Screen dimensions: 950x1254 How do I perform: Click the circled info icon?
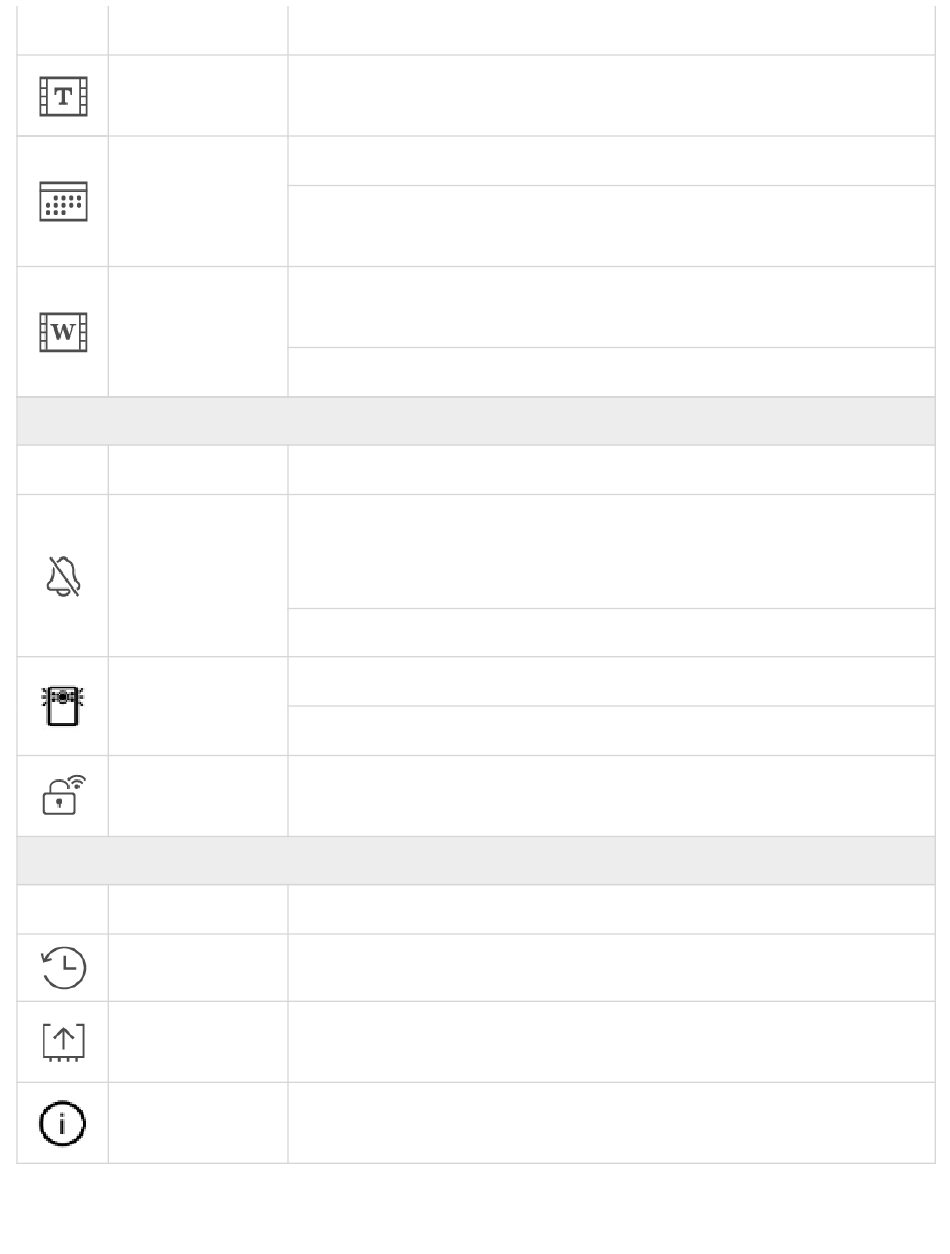point(63,1123)
